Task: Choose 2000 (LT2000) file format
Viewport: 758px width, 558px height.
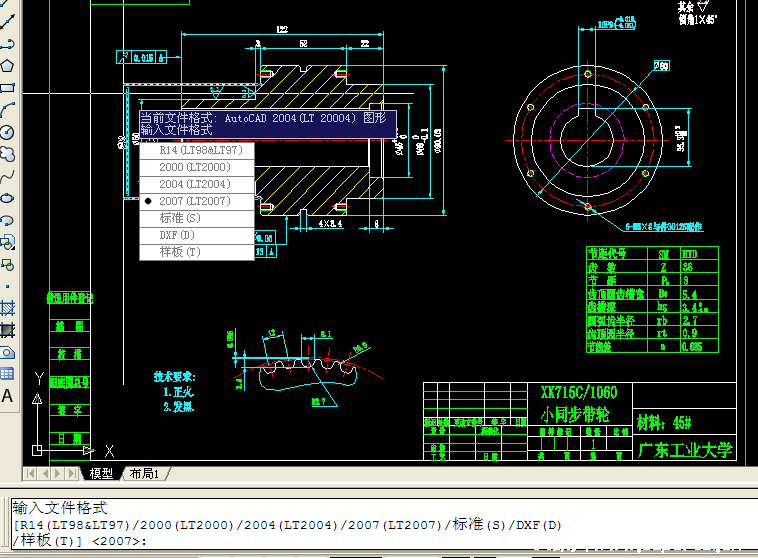Action: click(x=197, y=167)
